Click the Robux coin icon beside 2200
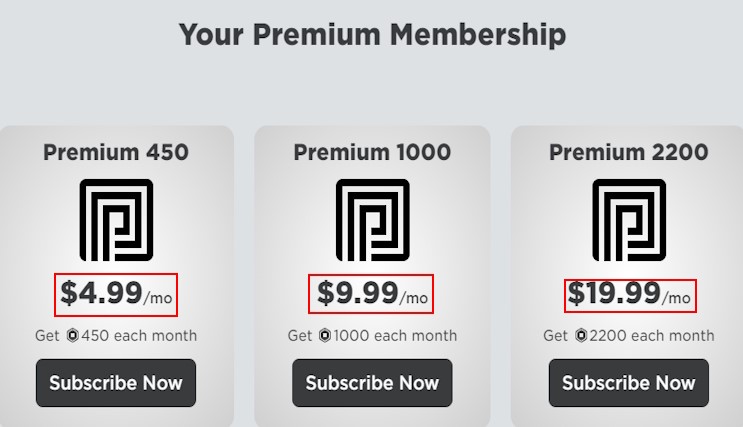 581,336
